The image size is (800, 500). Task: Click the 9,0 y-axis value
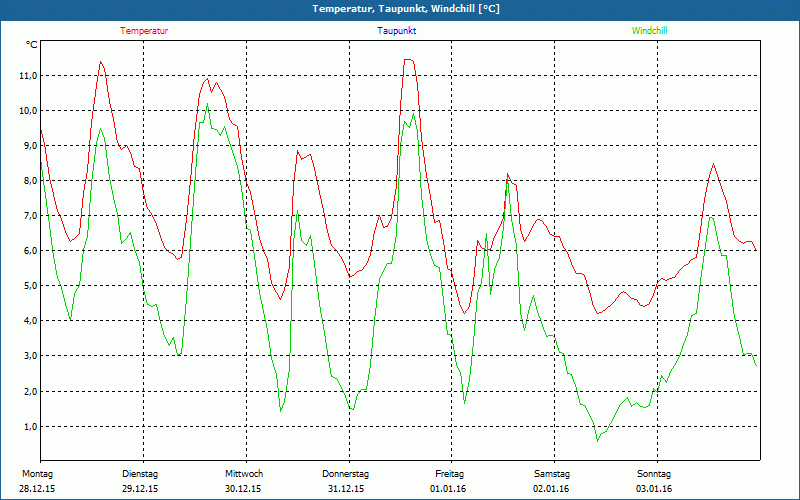point(30,146)
